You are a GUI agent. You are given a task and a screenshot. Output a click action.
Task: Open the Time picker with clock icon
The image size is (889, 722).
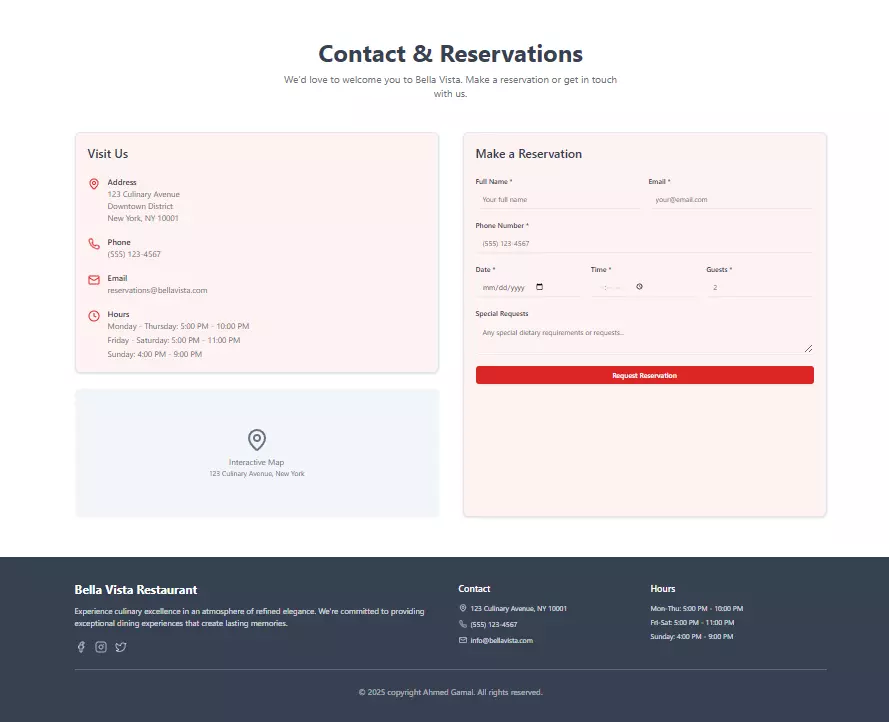[637, 286]
